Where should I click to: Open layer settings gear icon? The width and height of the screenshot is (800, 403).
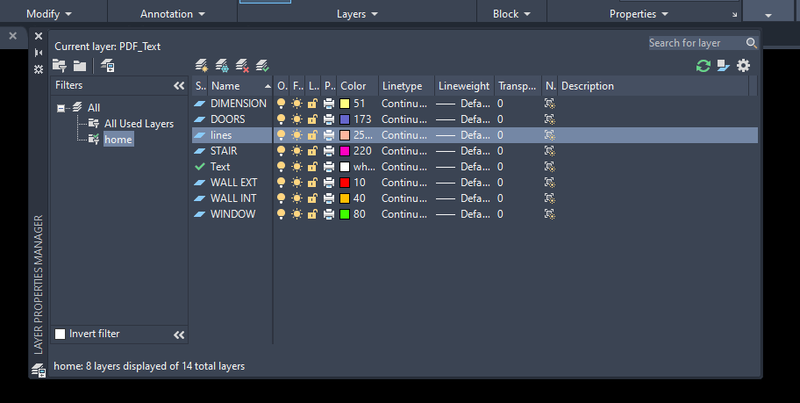743,66
